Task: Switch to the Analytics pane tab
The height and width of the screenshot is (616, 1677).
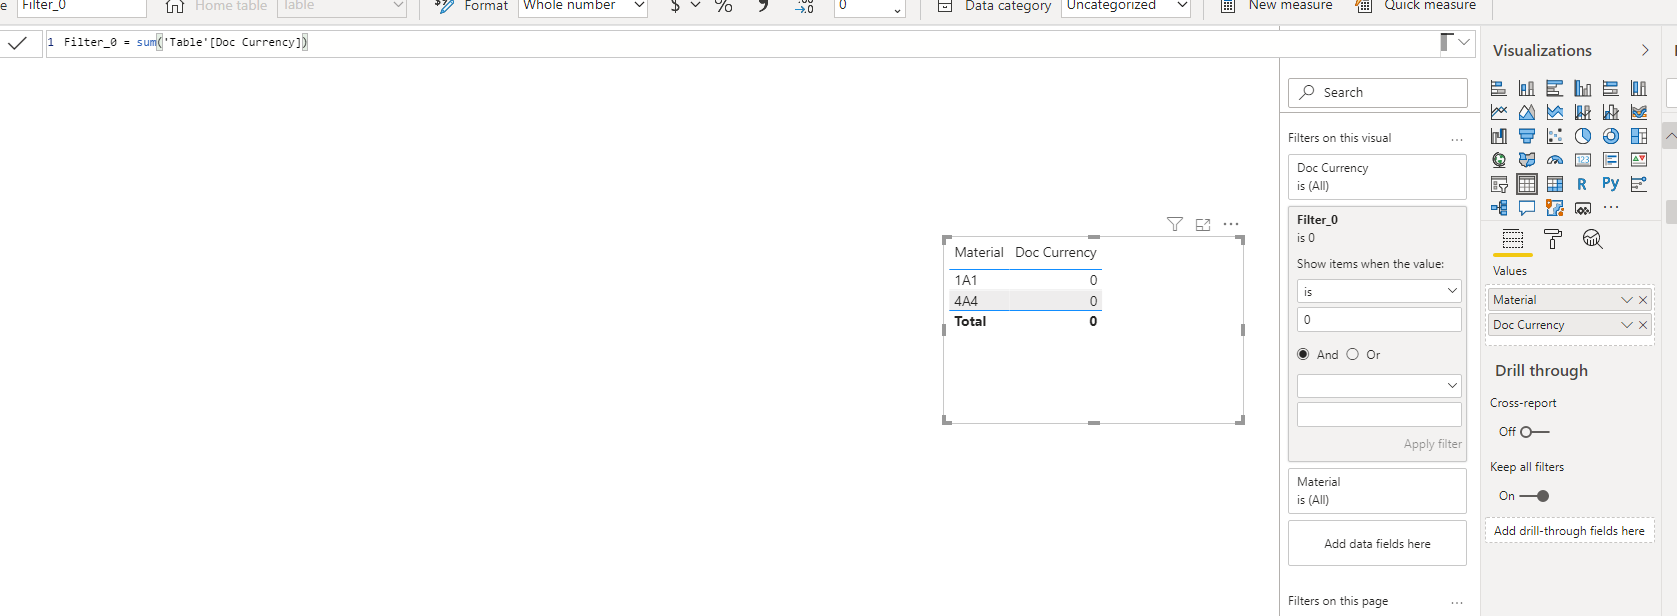Action: (1593, 239)
